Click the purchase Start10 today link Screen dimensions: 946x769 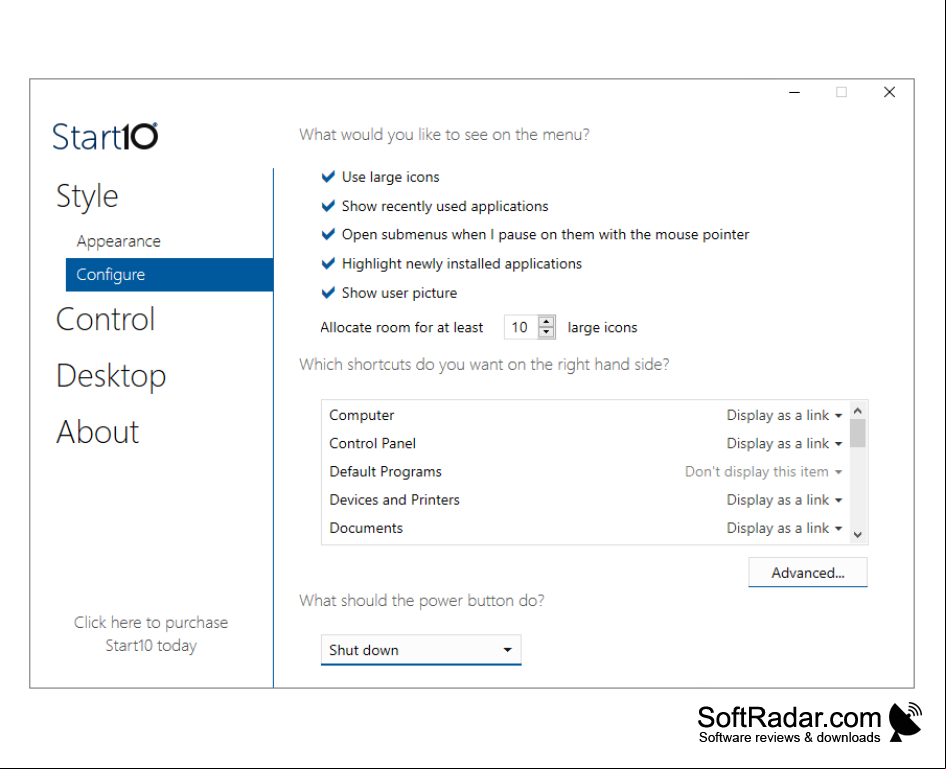click(151, 634)
